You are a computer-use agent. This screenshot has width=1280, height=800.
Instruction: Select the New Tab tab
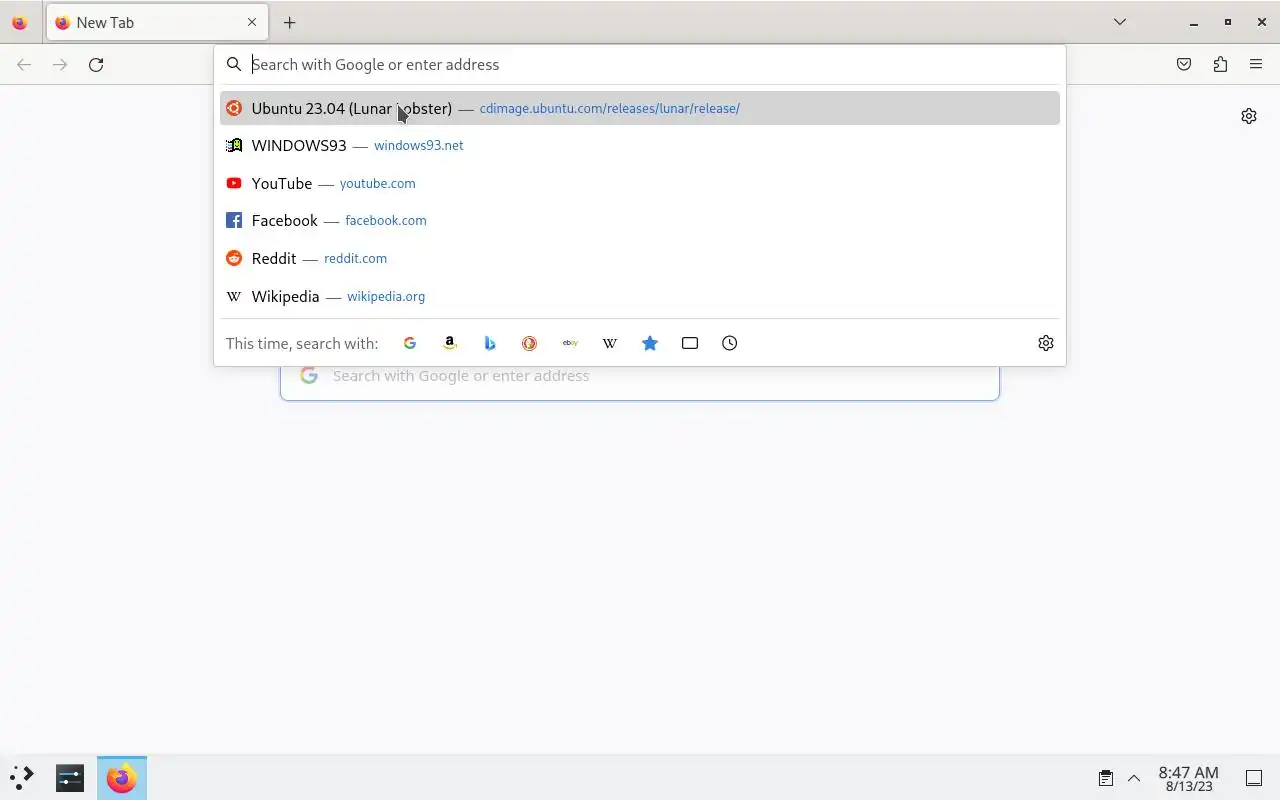pyautogui.click(x=157, y=22)
